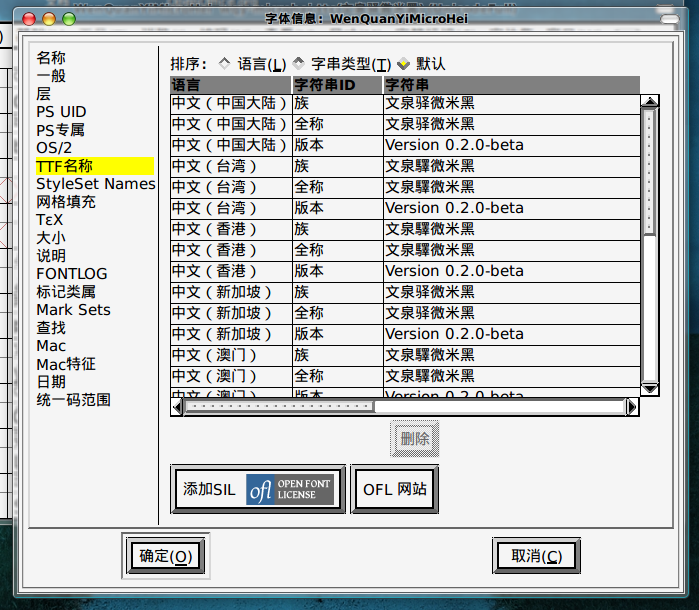The height and width of the screenshot is (610, 699).
Task: Select sort by 语言(L) radio button
Action: click(x=224, y=64)
